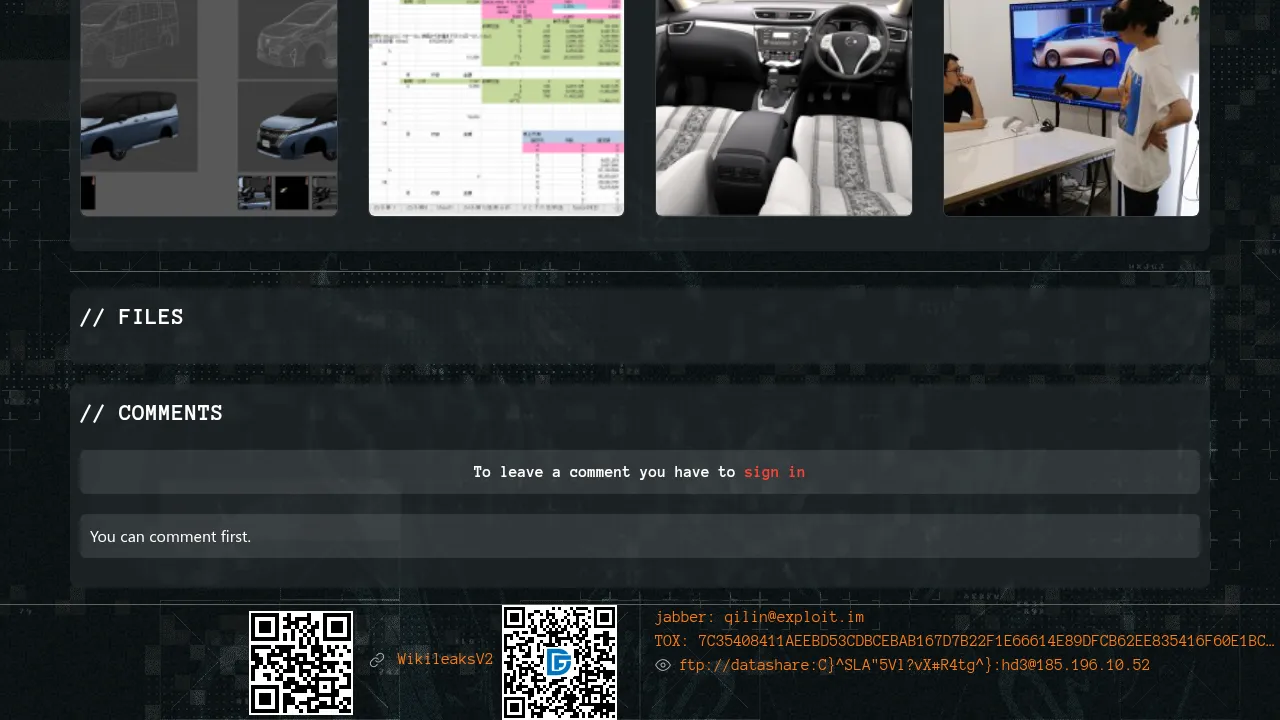Click the "You can comment first." box
Viewport: 1280px width, 720px height.
(x=640, y=537)
